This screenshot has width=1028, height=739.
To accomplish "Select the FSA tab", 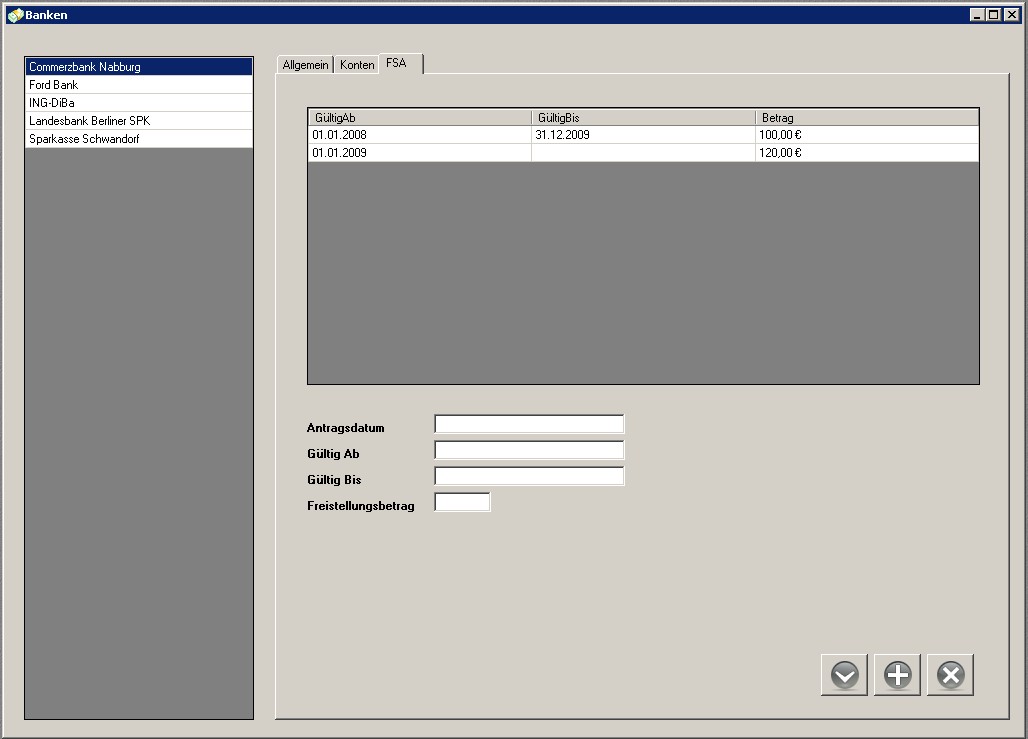I will coord(401,63).
